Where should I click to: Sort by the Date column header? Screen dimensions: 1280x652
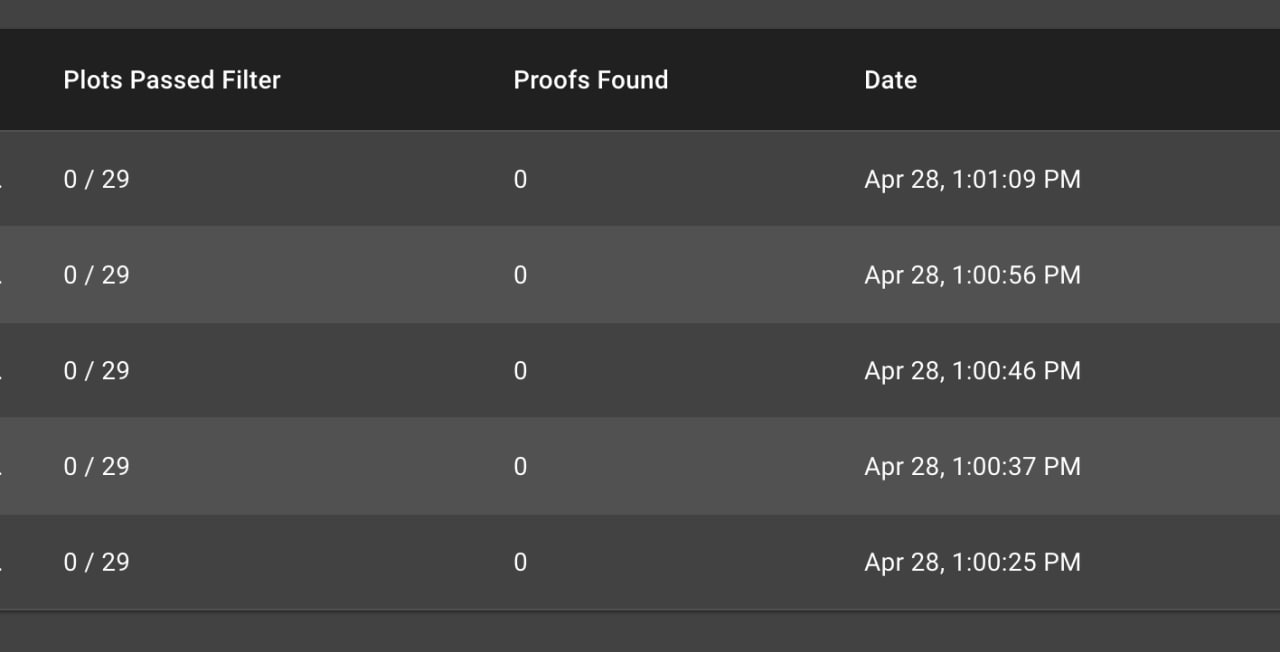click(890, 80)
